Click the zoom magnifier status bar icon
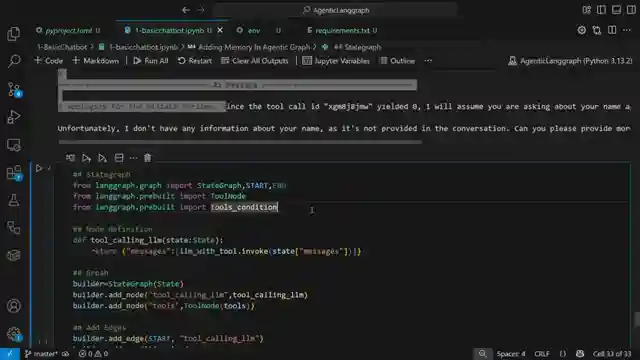The width and height of the screenshot is (640, 360). [x=482, y=354]
